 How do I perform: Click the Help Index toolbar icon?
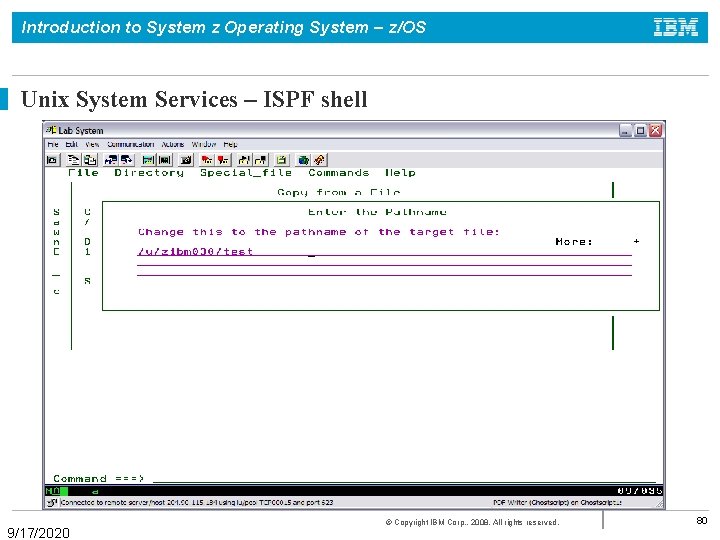pos(319,160)
